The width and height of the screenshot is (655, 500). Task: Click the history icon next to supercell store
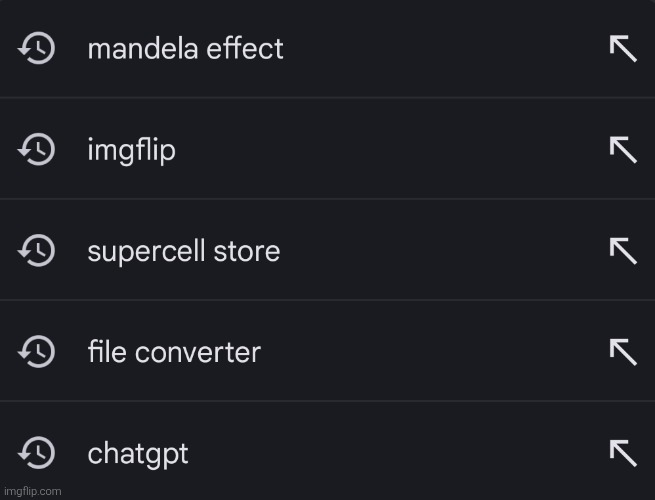click(x=37, y=250)
